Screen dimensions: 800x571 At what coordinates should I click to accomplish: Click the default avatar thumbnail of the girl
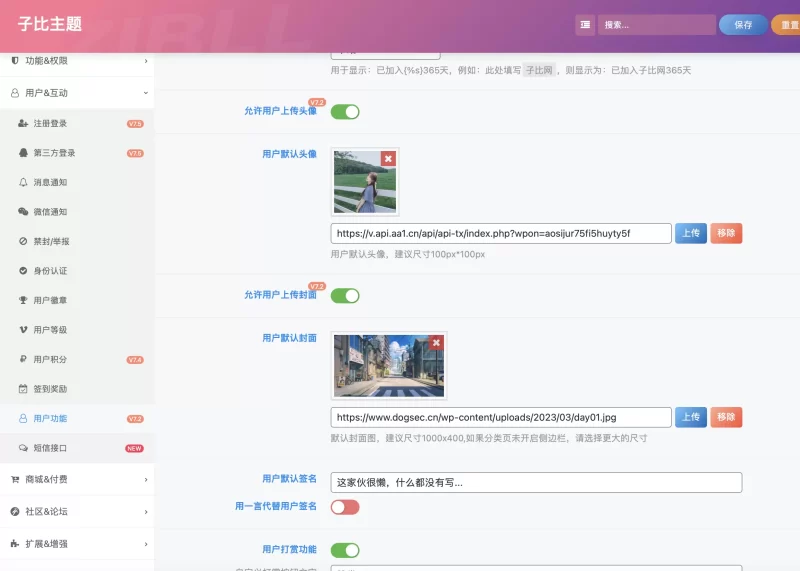click(x=365, y=182)
